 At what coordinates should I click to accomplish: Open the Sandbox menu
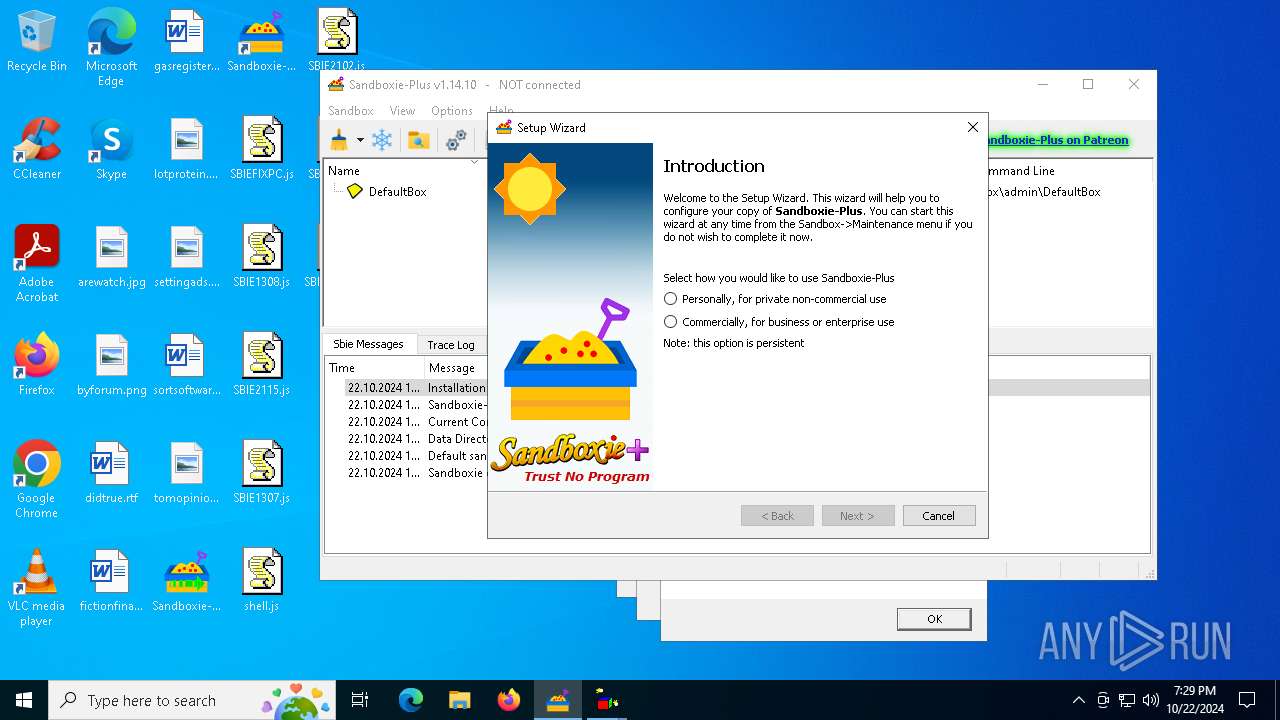pyautogui.click(x=351, y=111)
